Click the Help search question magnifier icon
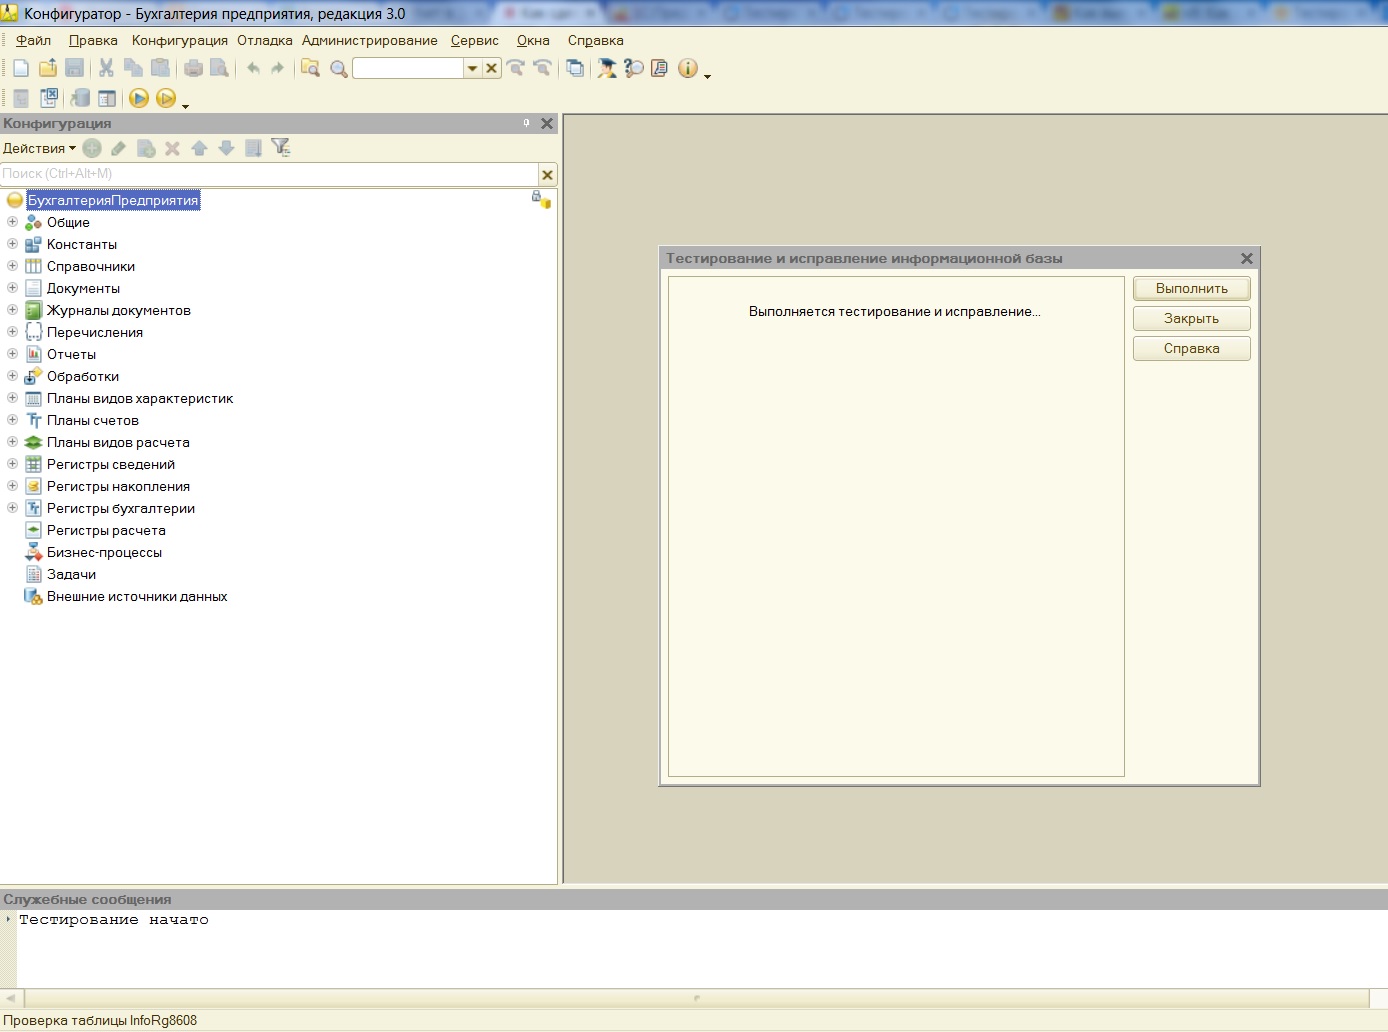Viewport: 1388px width, 1032px height. (x=633, y=68)
